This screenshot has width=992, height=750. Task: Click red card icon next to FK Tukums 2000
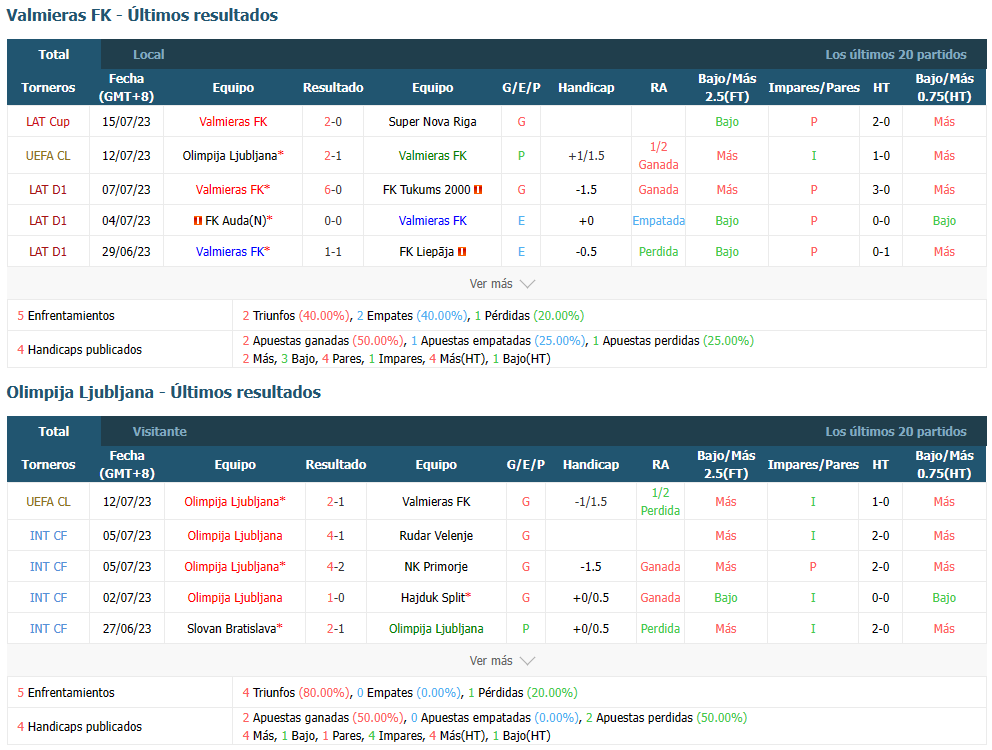(x=478, y=190)
